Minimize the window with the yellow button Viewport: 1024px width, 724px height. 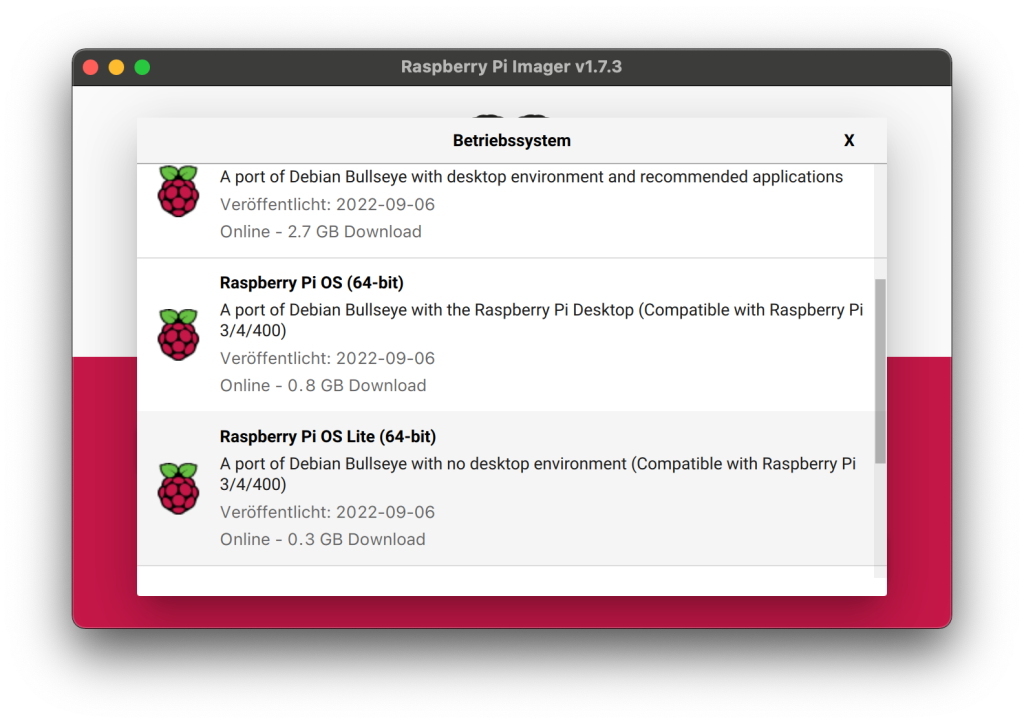click(116, 67)
